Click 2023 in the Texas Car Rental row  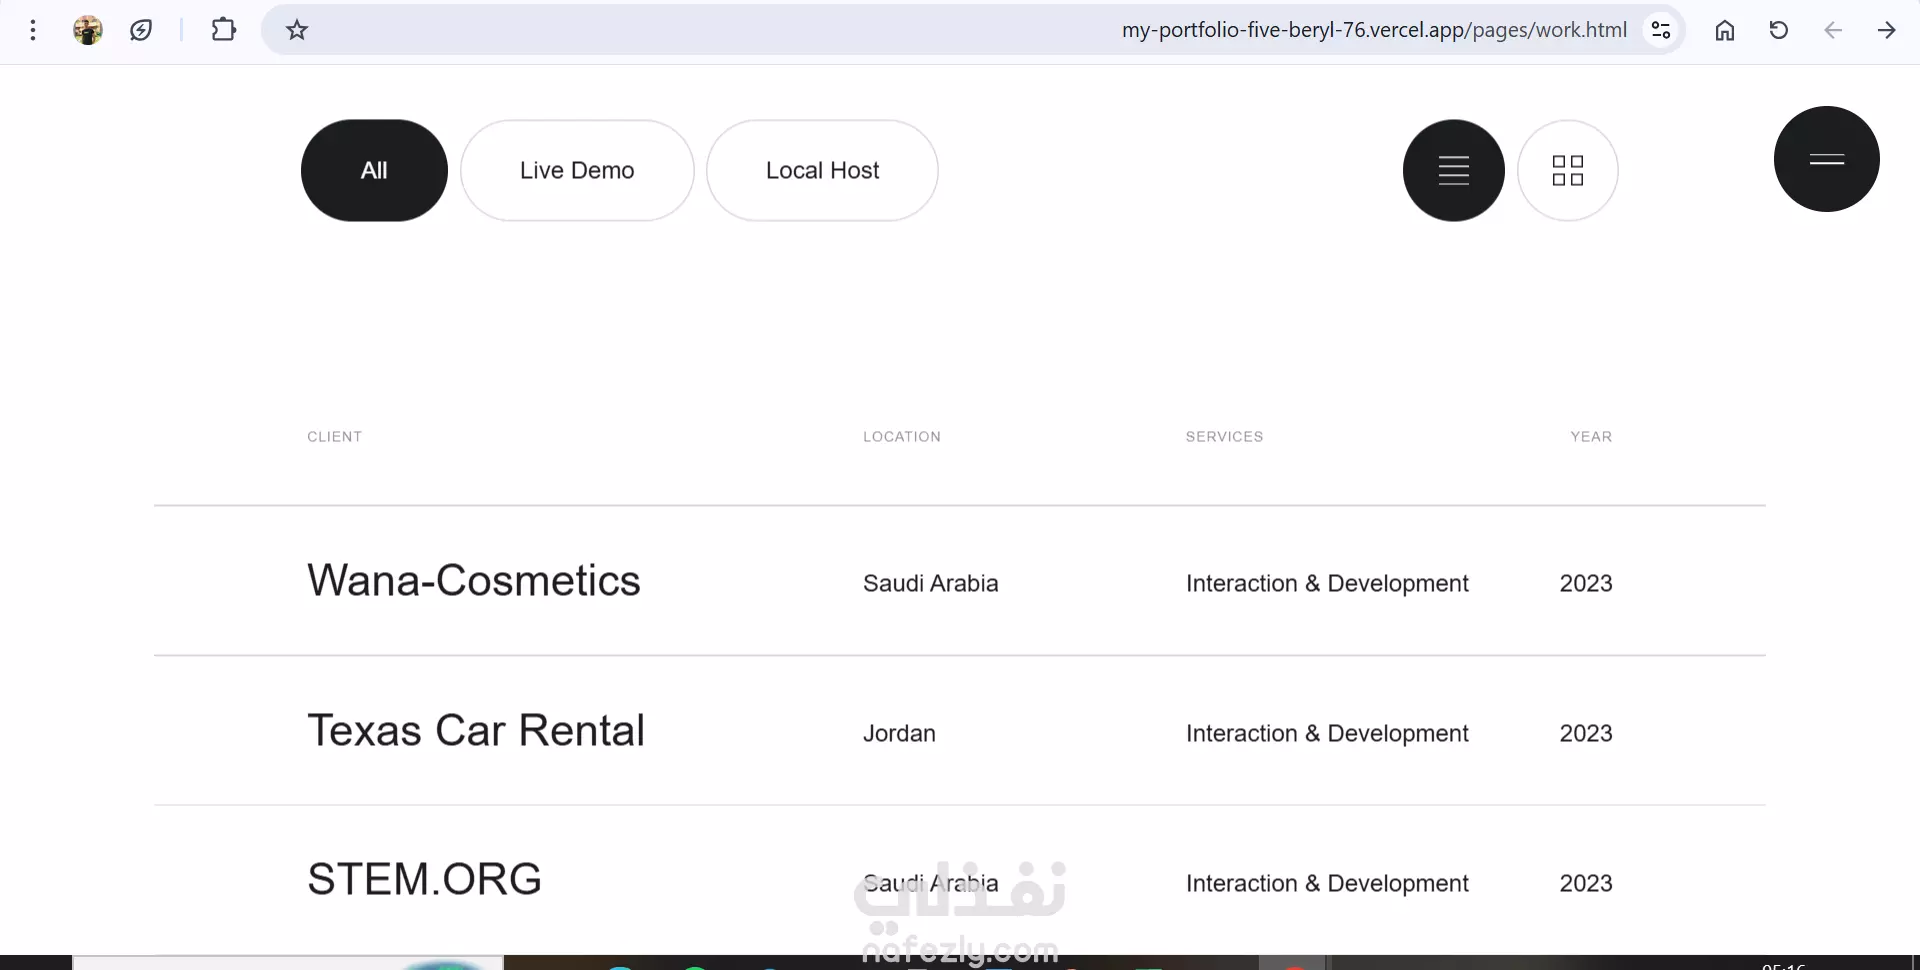pos(1586,733)
